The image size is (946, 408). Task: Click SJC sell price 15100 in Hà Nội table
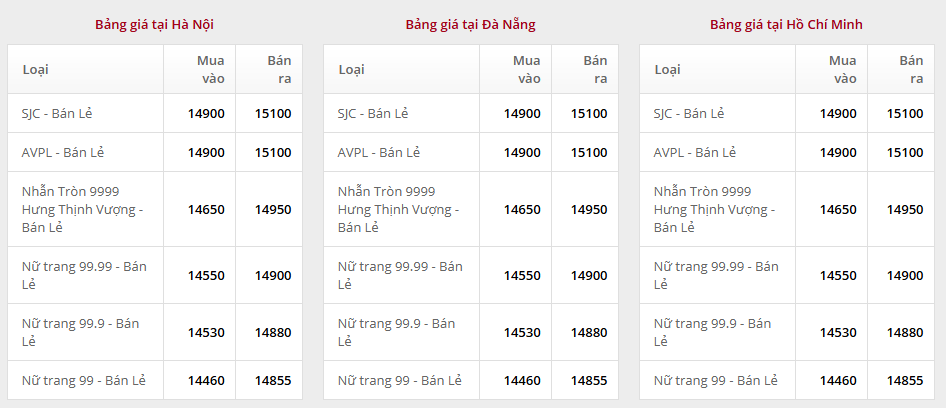[x=273, y=114]
